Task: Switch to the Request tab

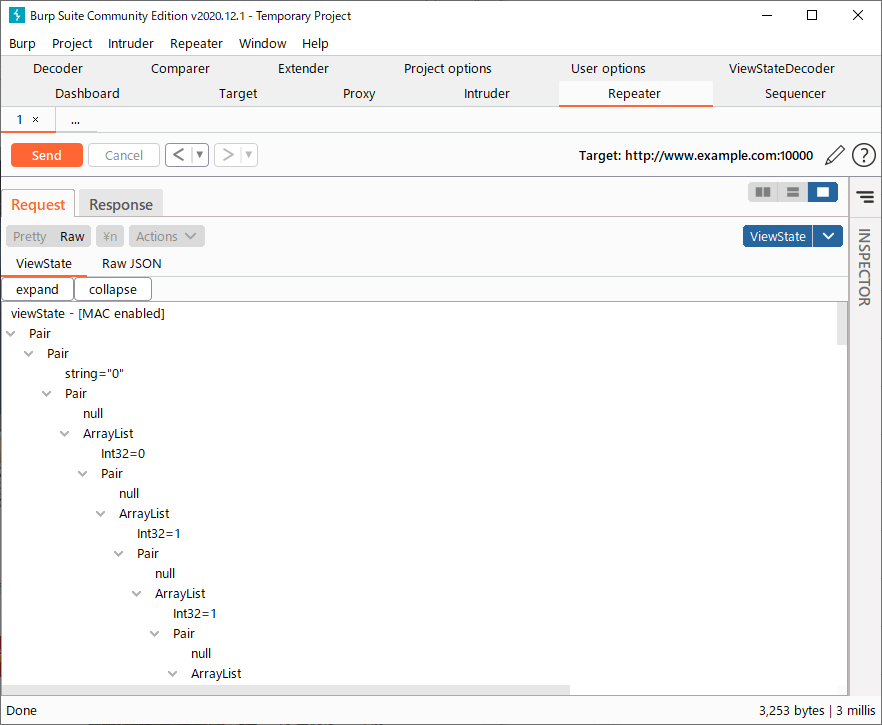Action: tap(38, 204)
